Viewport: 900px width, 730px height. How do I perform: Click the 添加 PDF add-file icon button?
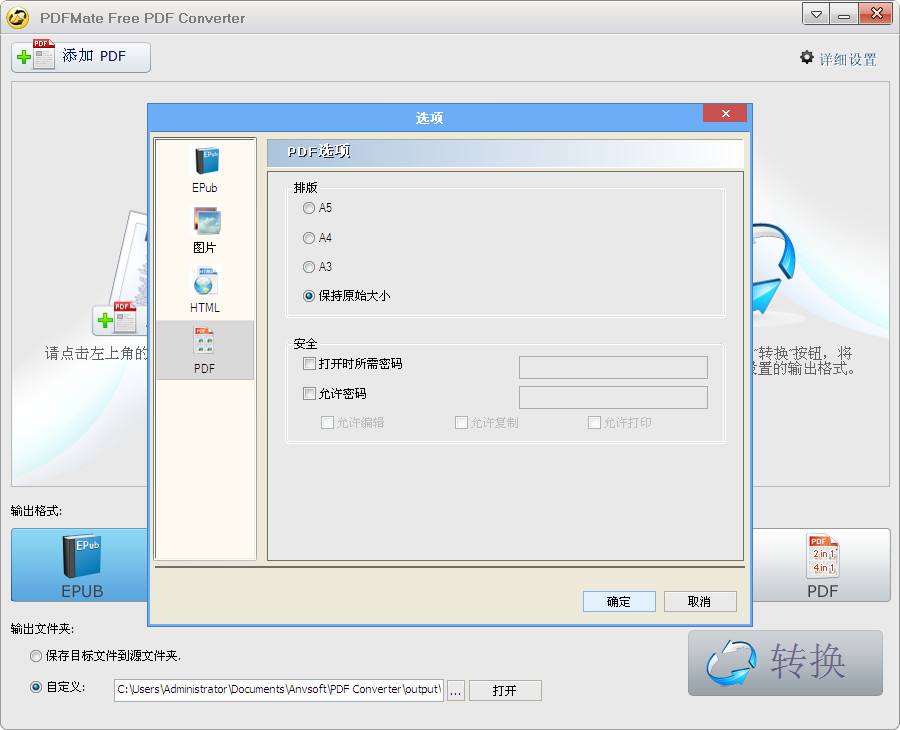(x=81, y=57)
